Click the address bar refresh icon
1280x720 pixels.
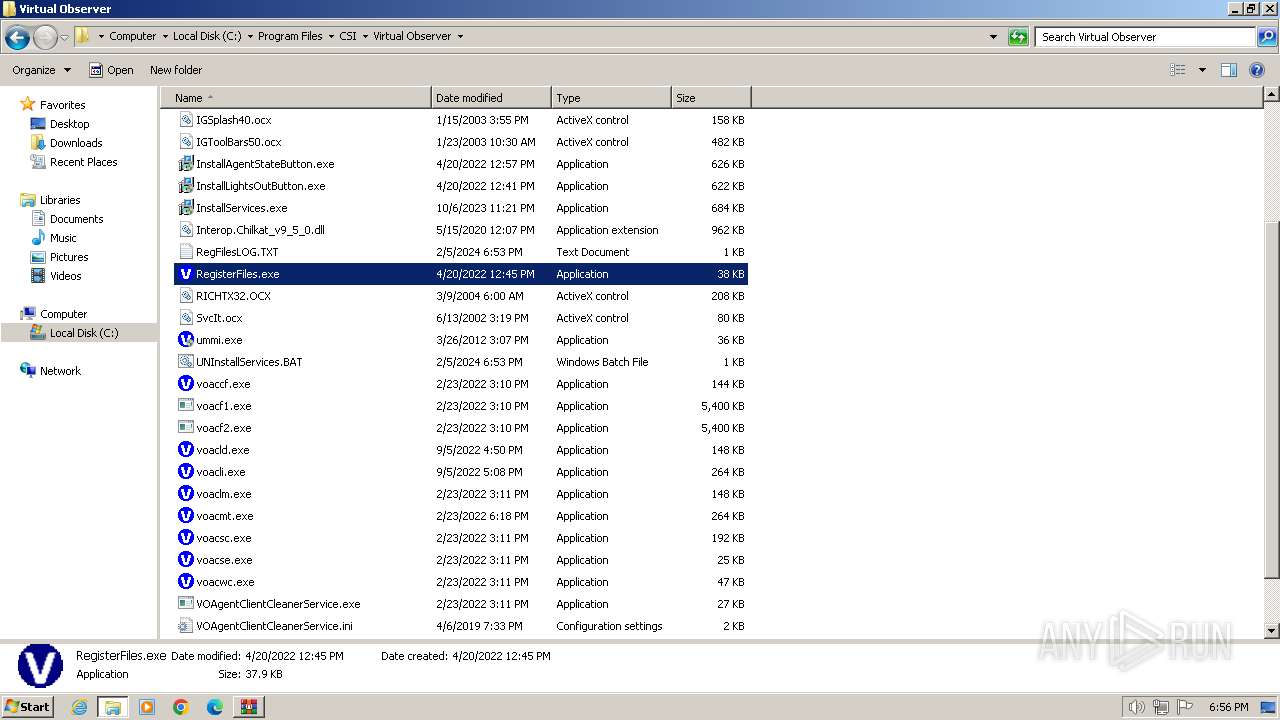1018,37
